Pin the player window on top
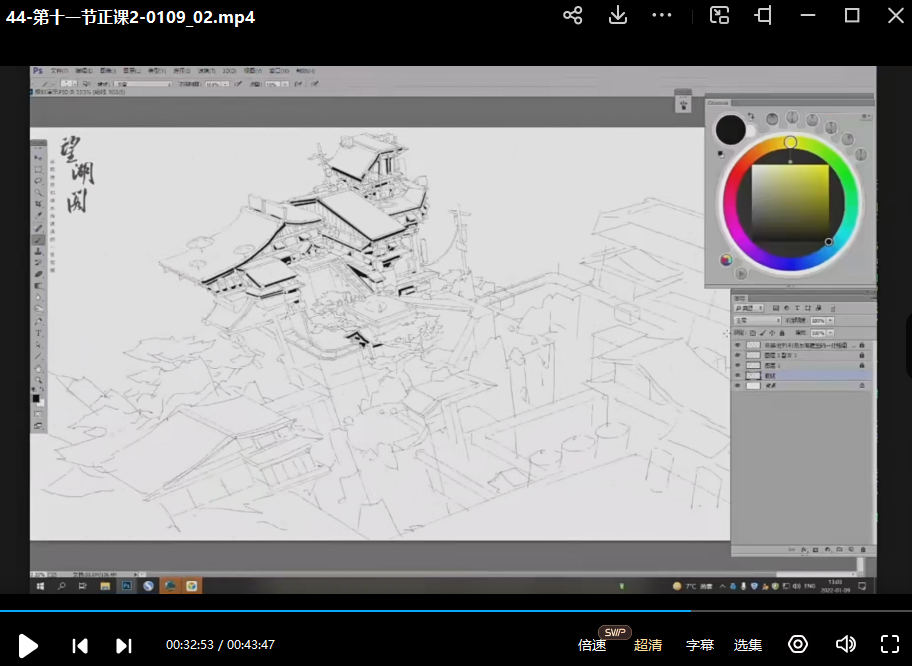Screen dimensions: 912x666 pos(764,15)
